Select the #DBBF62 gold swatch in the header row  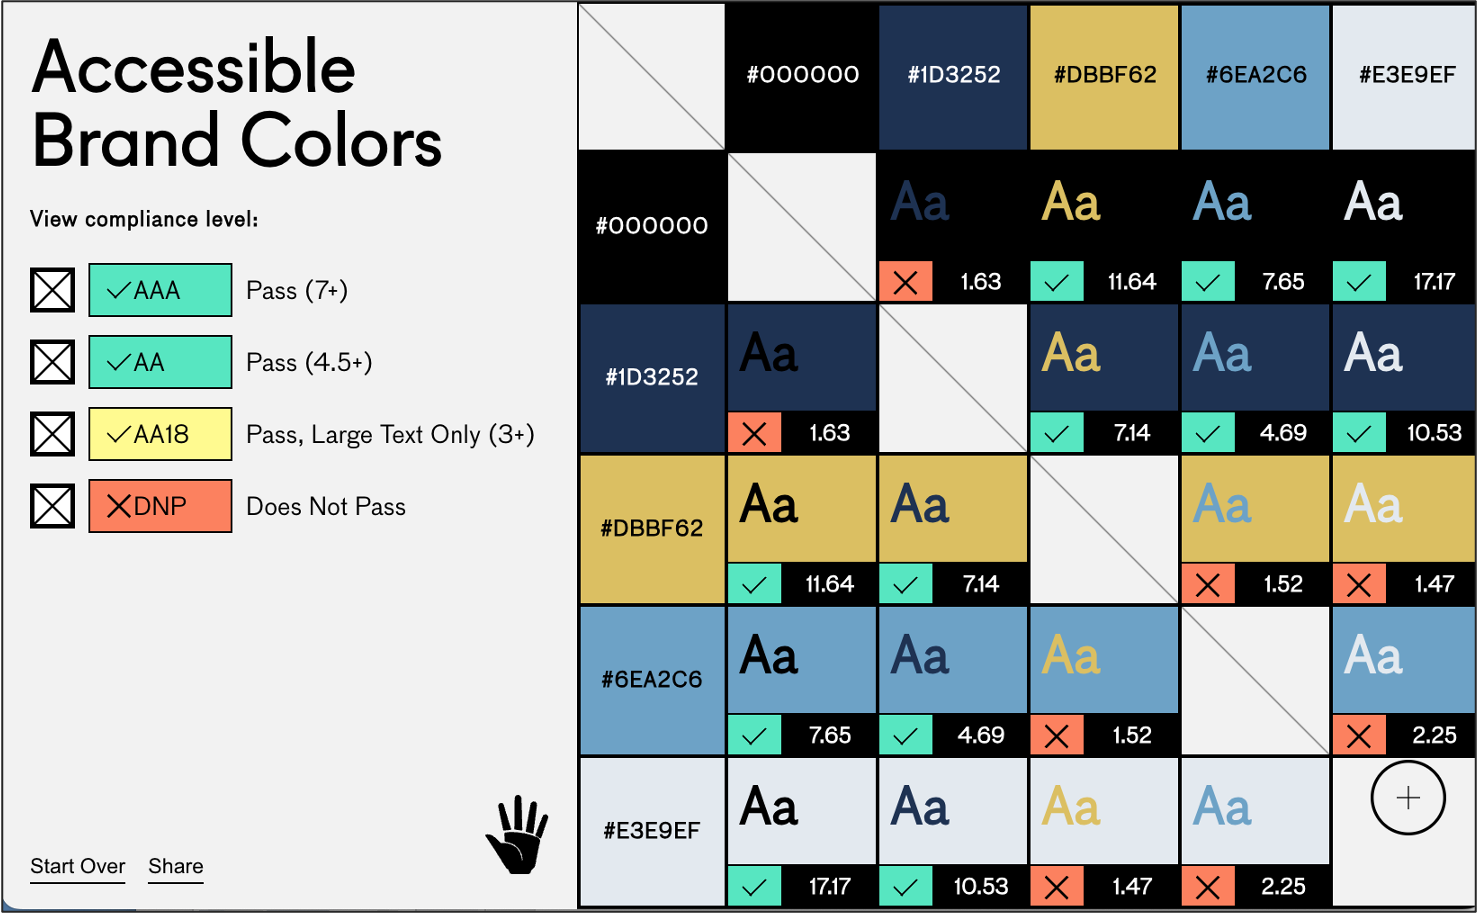1103,74
